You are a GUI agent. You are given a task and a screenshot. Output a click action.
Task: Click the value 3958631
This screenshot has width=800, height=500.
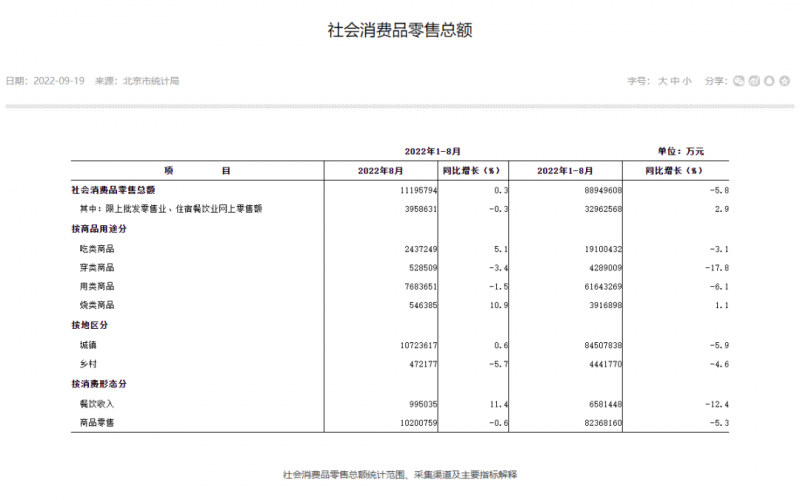pyautogui.click(x=421, y=209)
